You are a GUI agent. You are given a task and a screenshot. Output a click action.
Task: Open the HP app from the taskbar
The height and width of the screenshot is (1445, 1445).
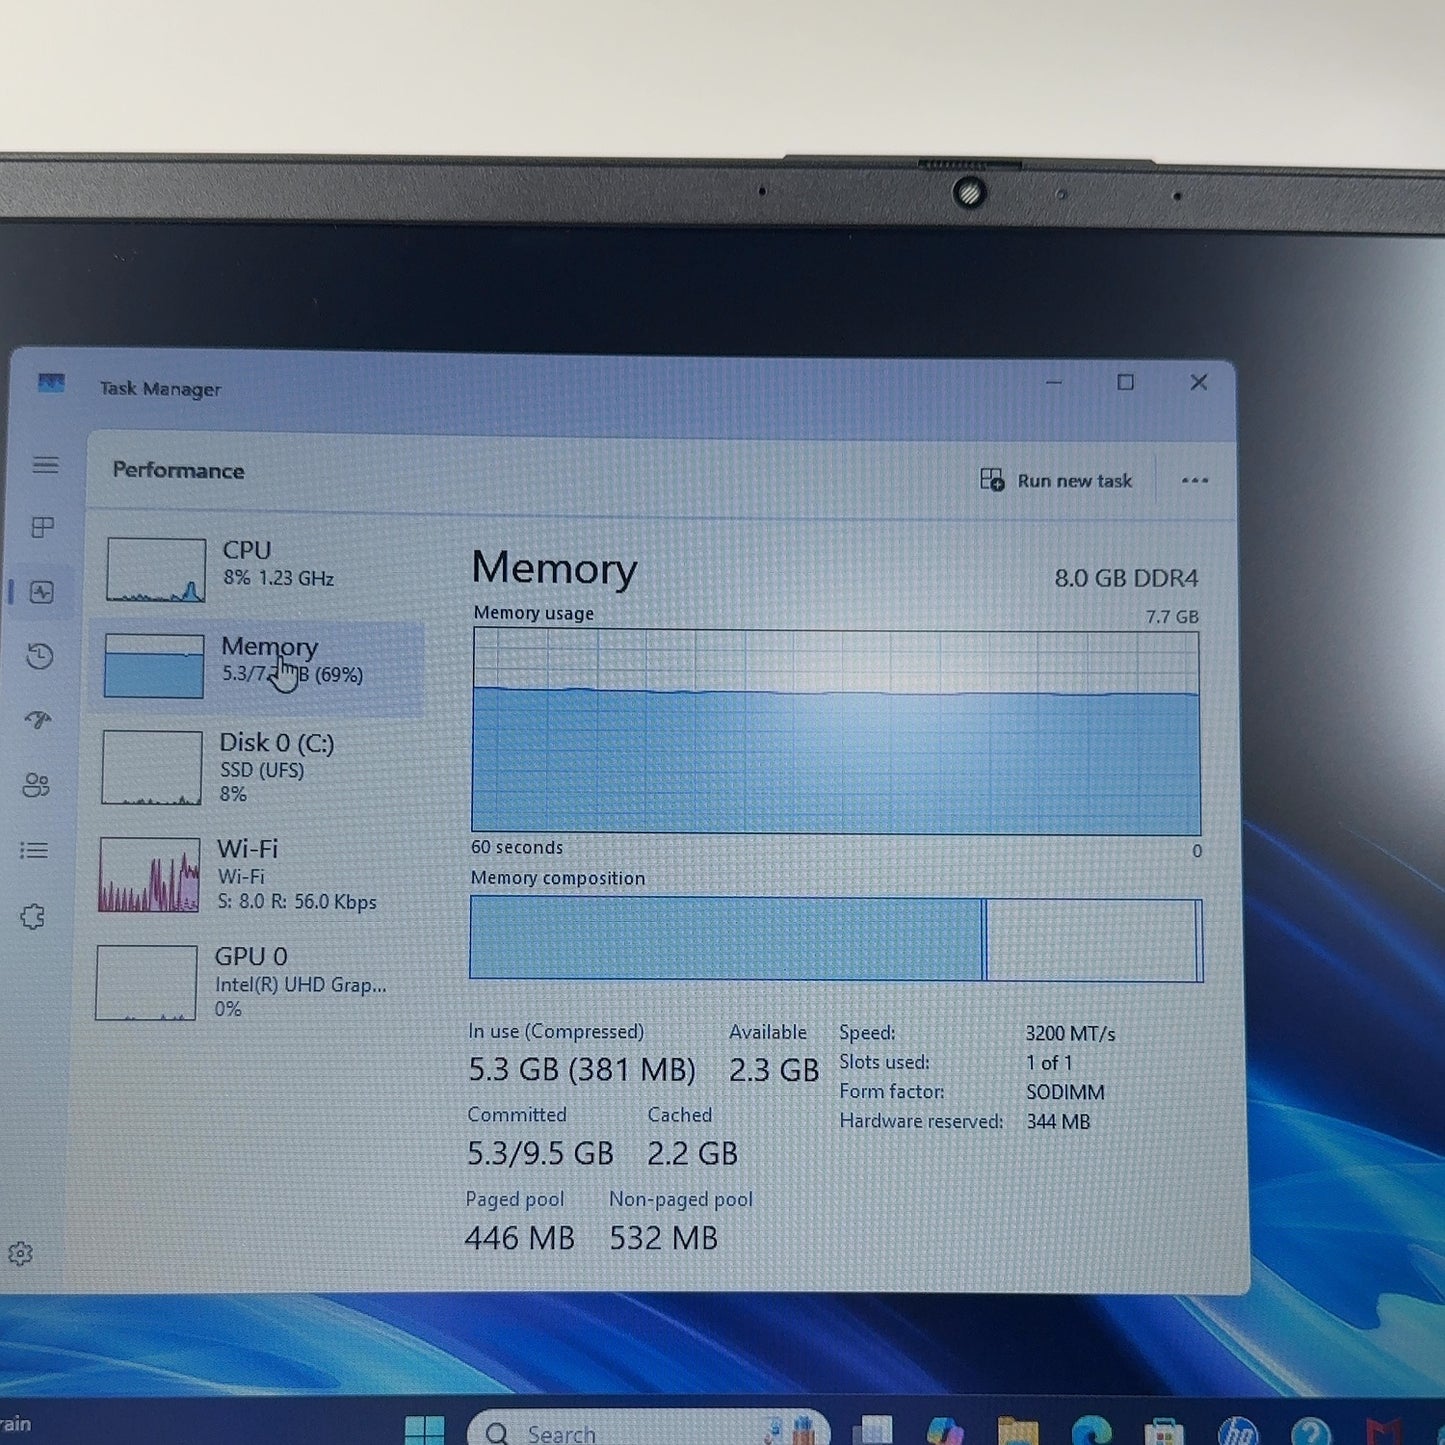point(1238,1432)
